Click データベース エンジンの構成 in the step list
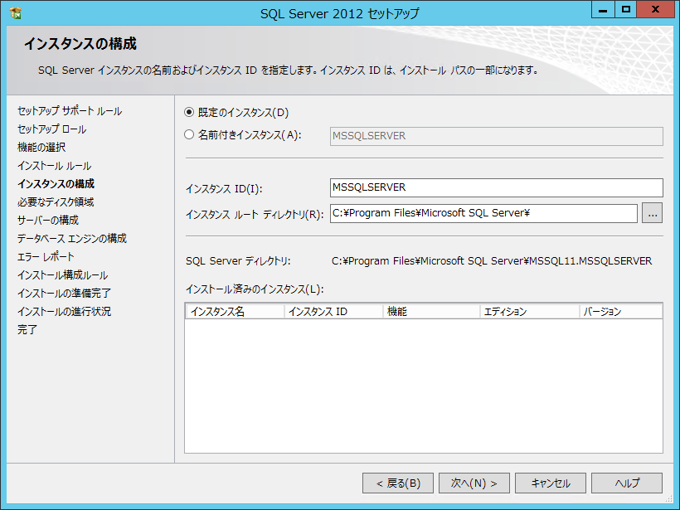This screenshot has height=510, width=680. [x=72, y=239]
